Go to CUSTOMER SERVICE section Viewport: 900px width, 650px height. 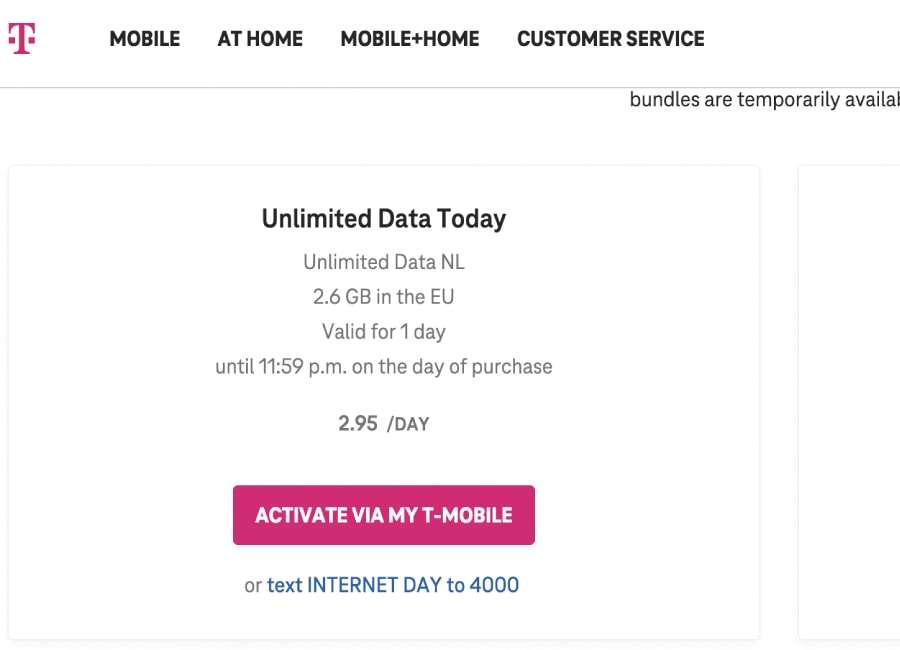(611, 39)
